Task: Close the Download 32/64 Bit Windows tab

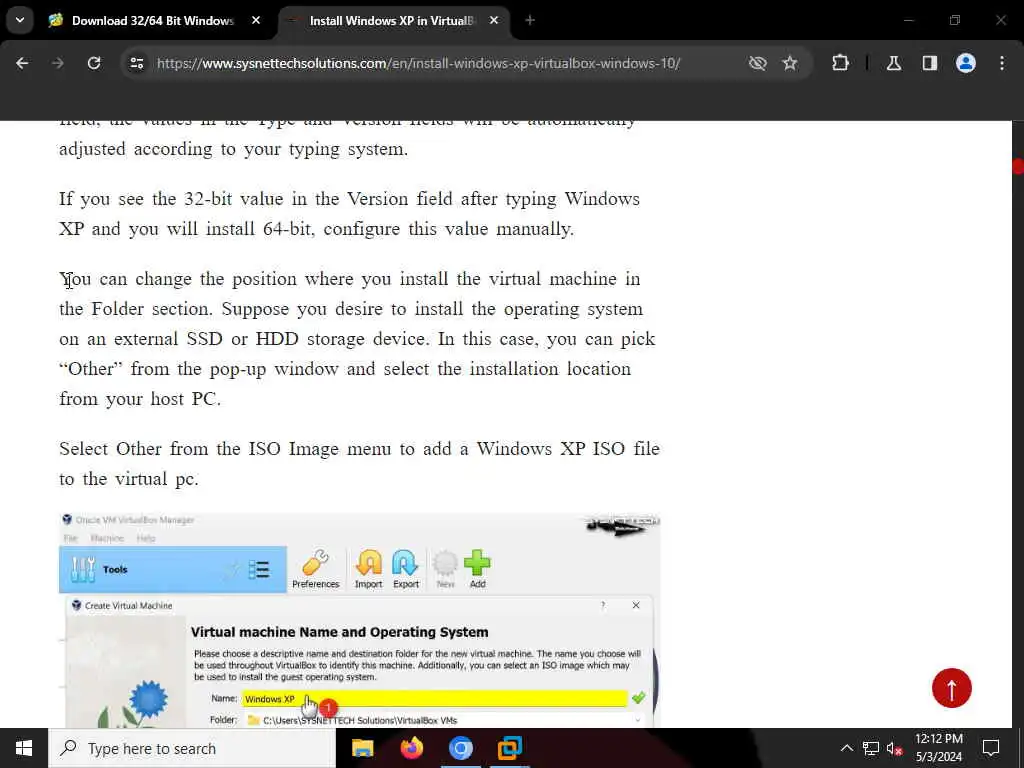Action: pos(256,21)
